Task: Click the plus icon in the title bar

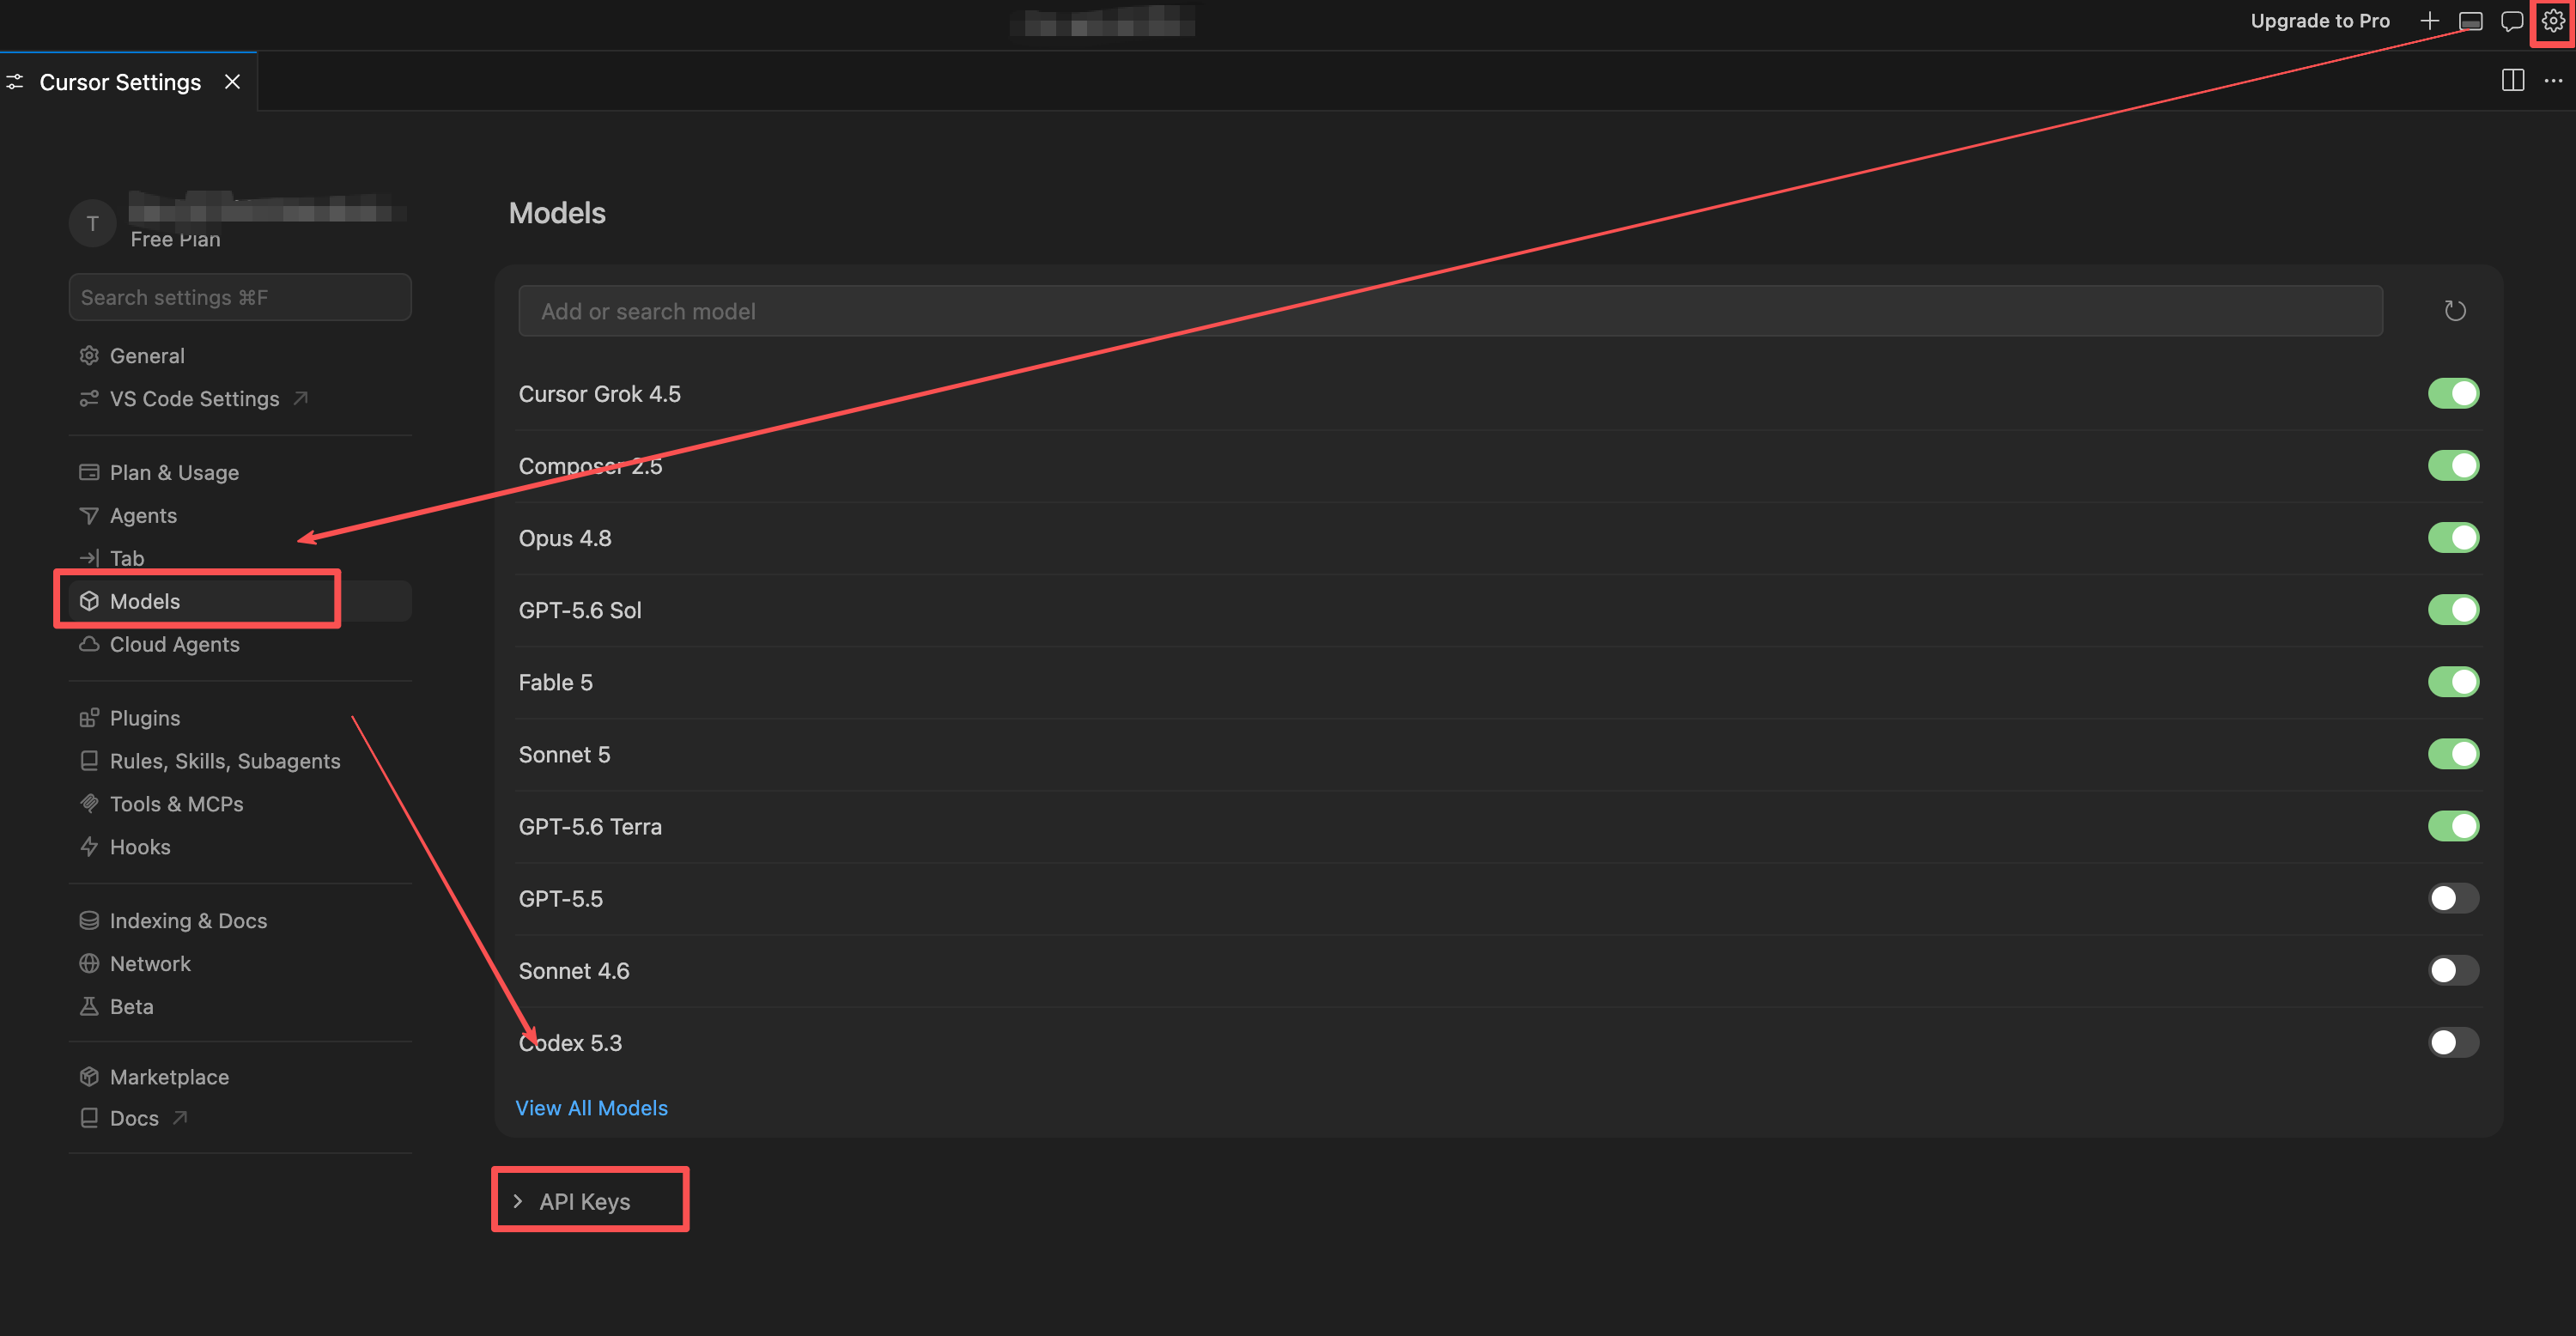Action: coord(2430,21)
